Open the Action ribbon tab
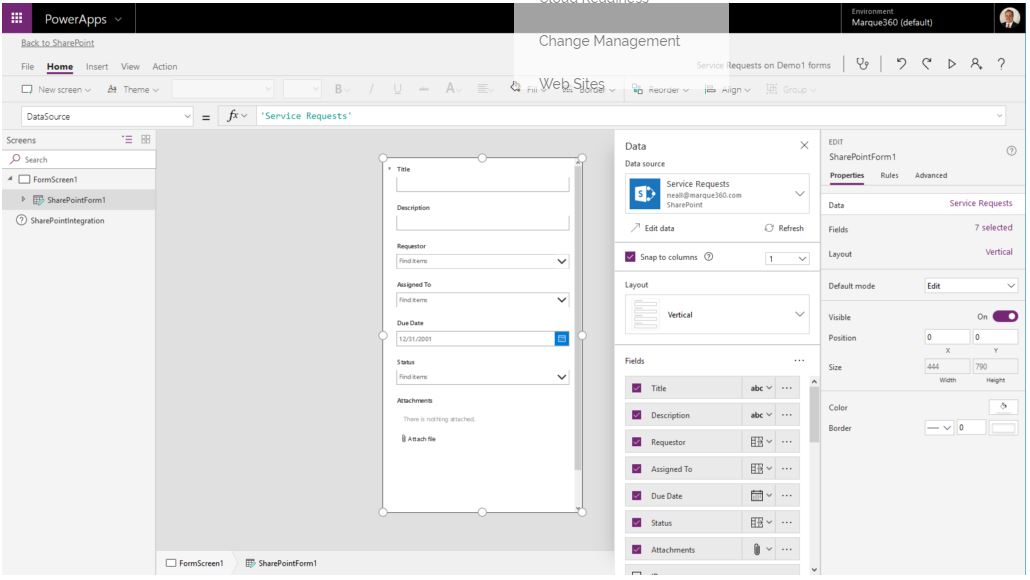The height and width of the screenshot is (580, 1030). 164,66
